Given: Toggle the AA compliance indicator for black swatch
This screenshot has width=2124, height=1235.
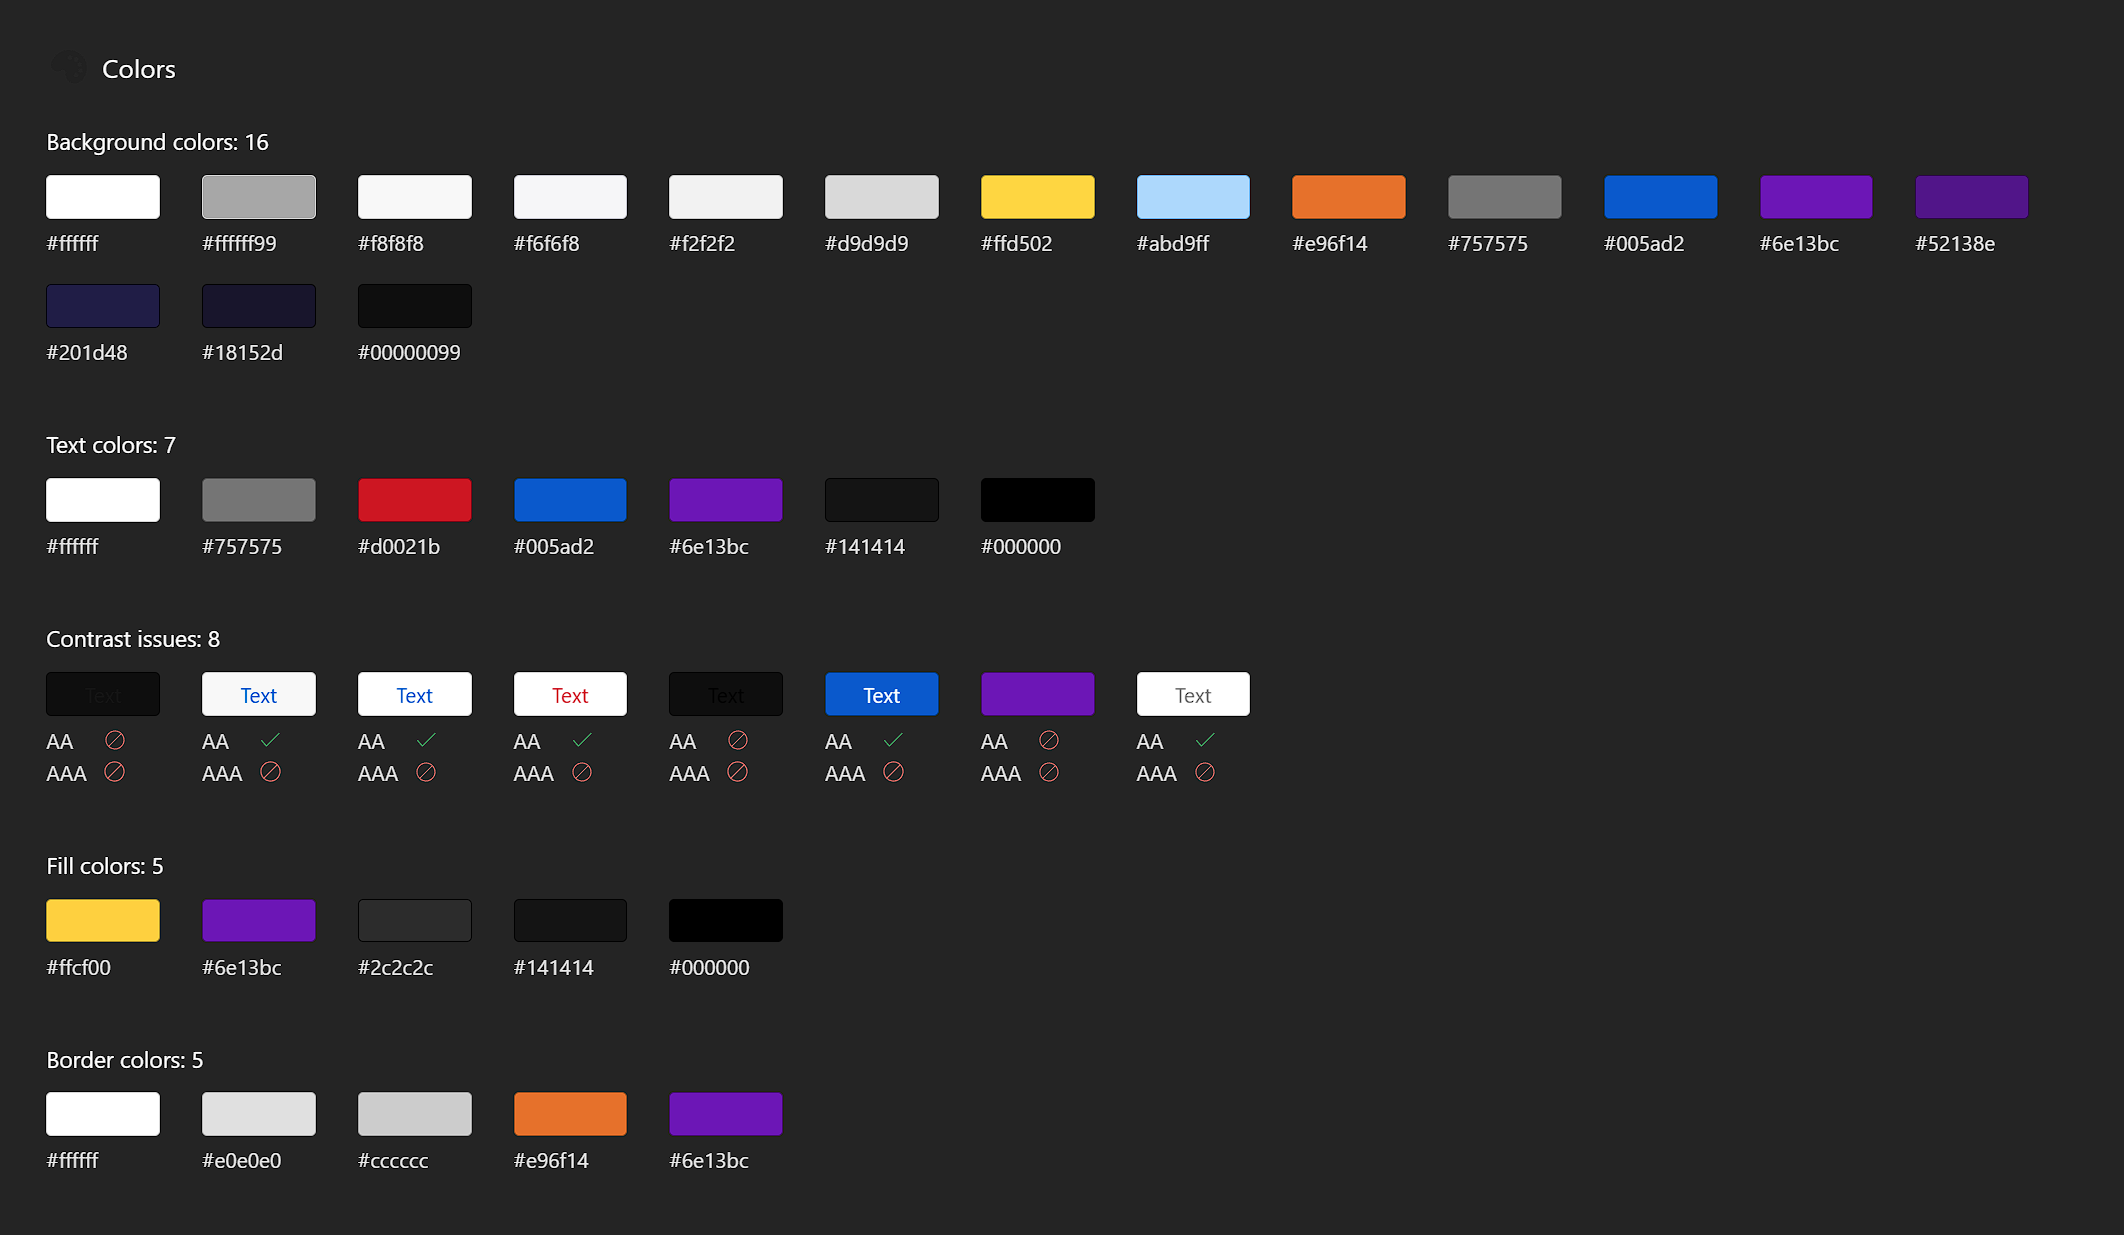Looking at the screenshot, I should click(113, 740).
